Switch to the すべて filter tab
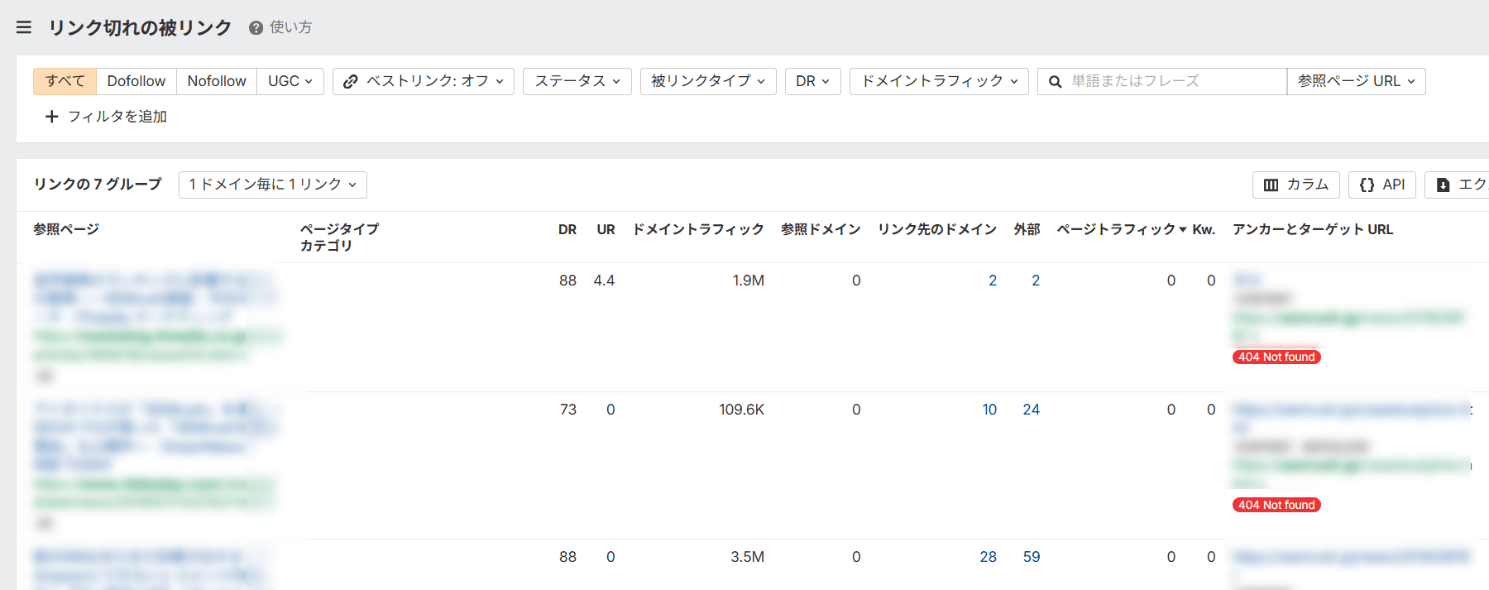Screen dimensions: 1489x590 click(64, 81)
